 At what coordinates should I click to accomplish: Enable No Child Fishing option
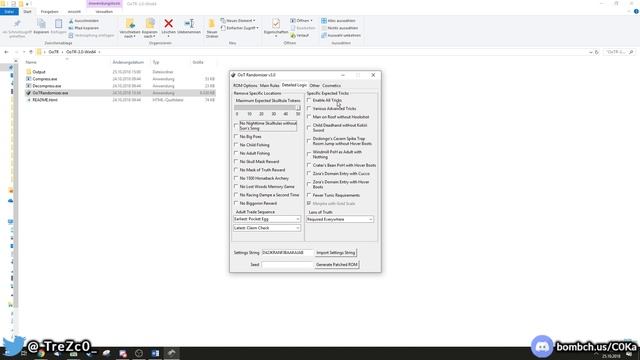236,144
